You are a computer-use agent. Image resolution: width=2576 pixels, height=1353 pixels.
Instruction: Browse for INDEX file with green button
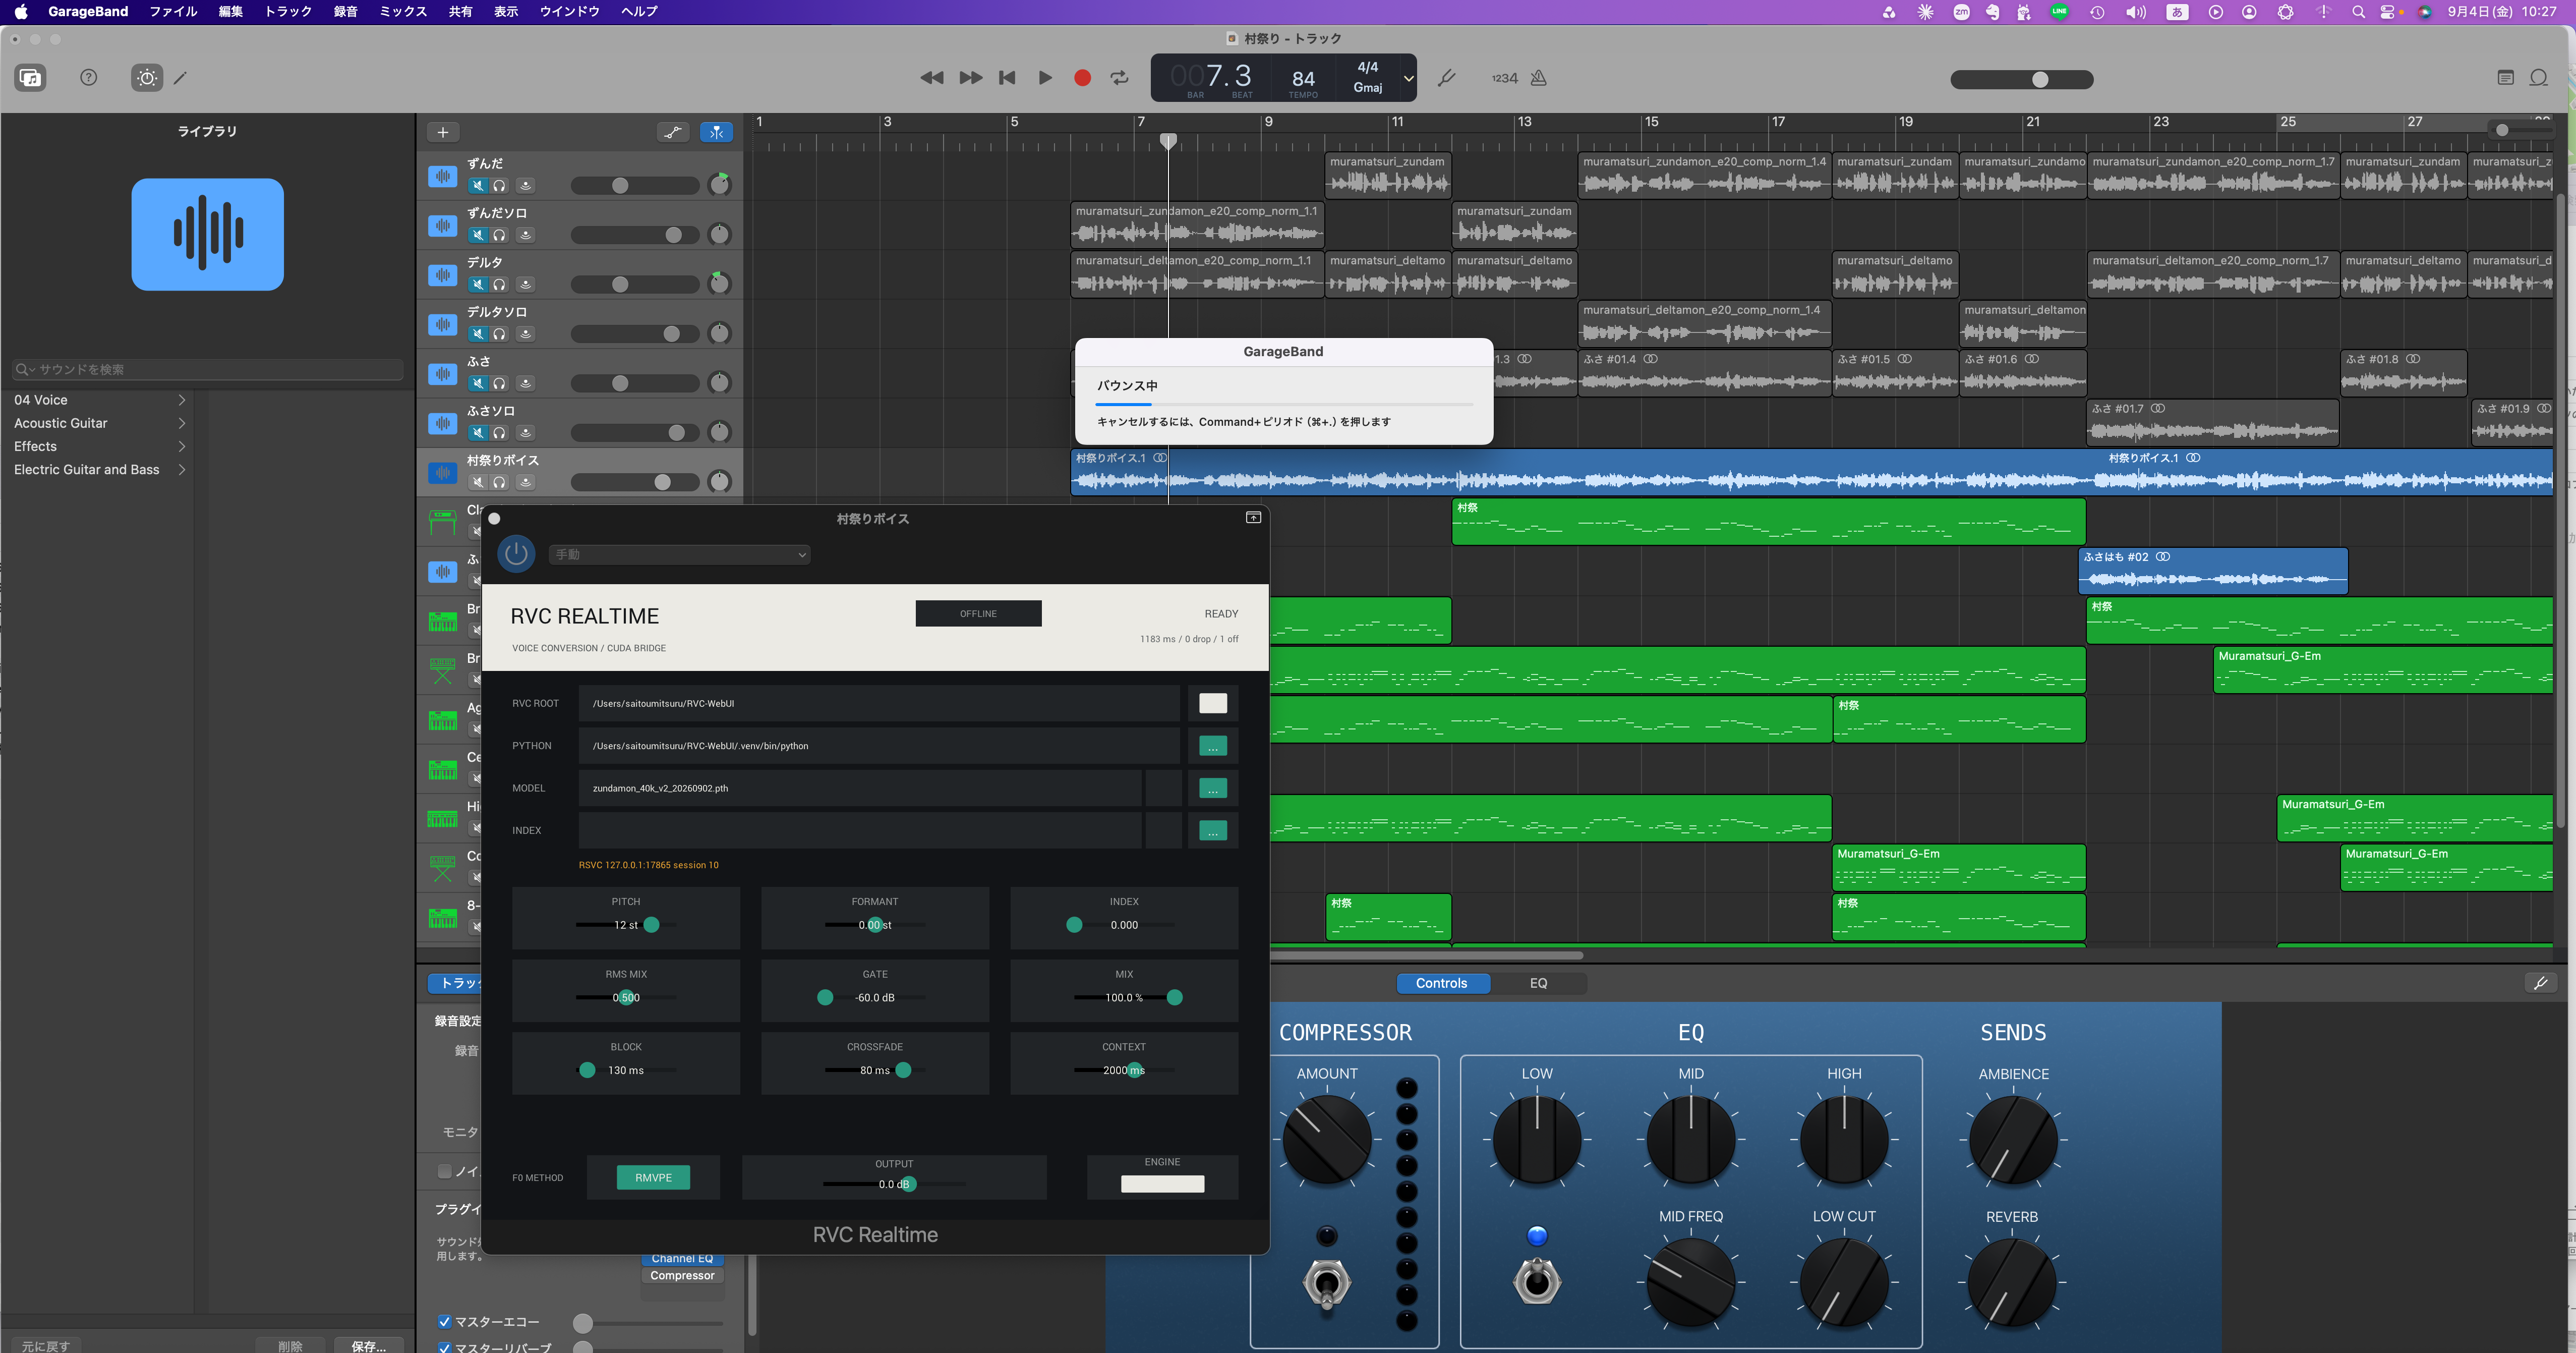coord(1212,831)
